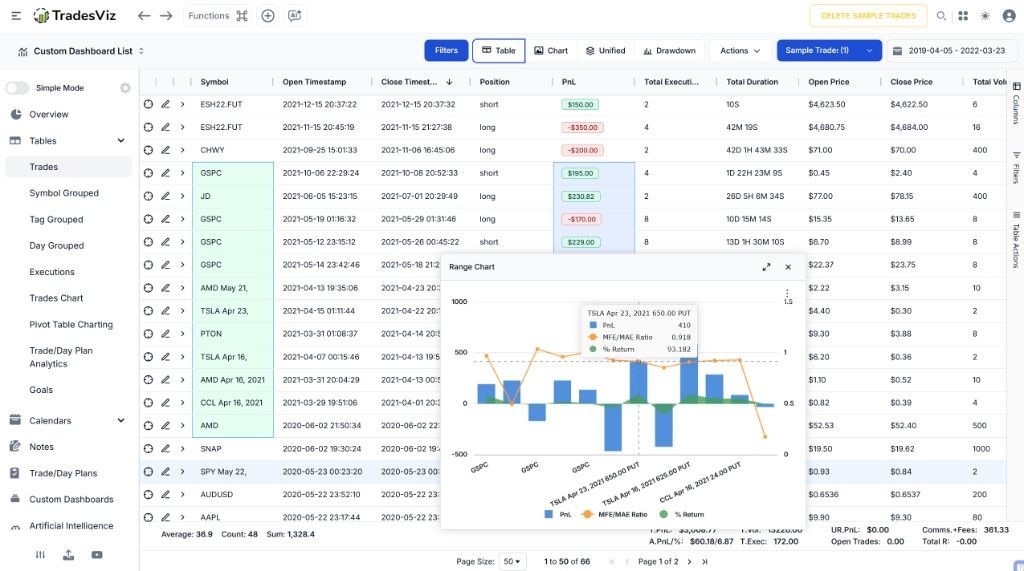Select the circle toggle for AMD row
1024x571 pixels.
coord(148,425)
